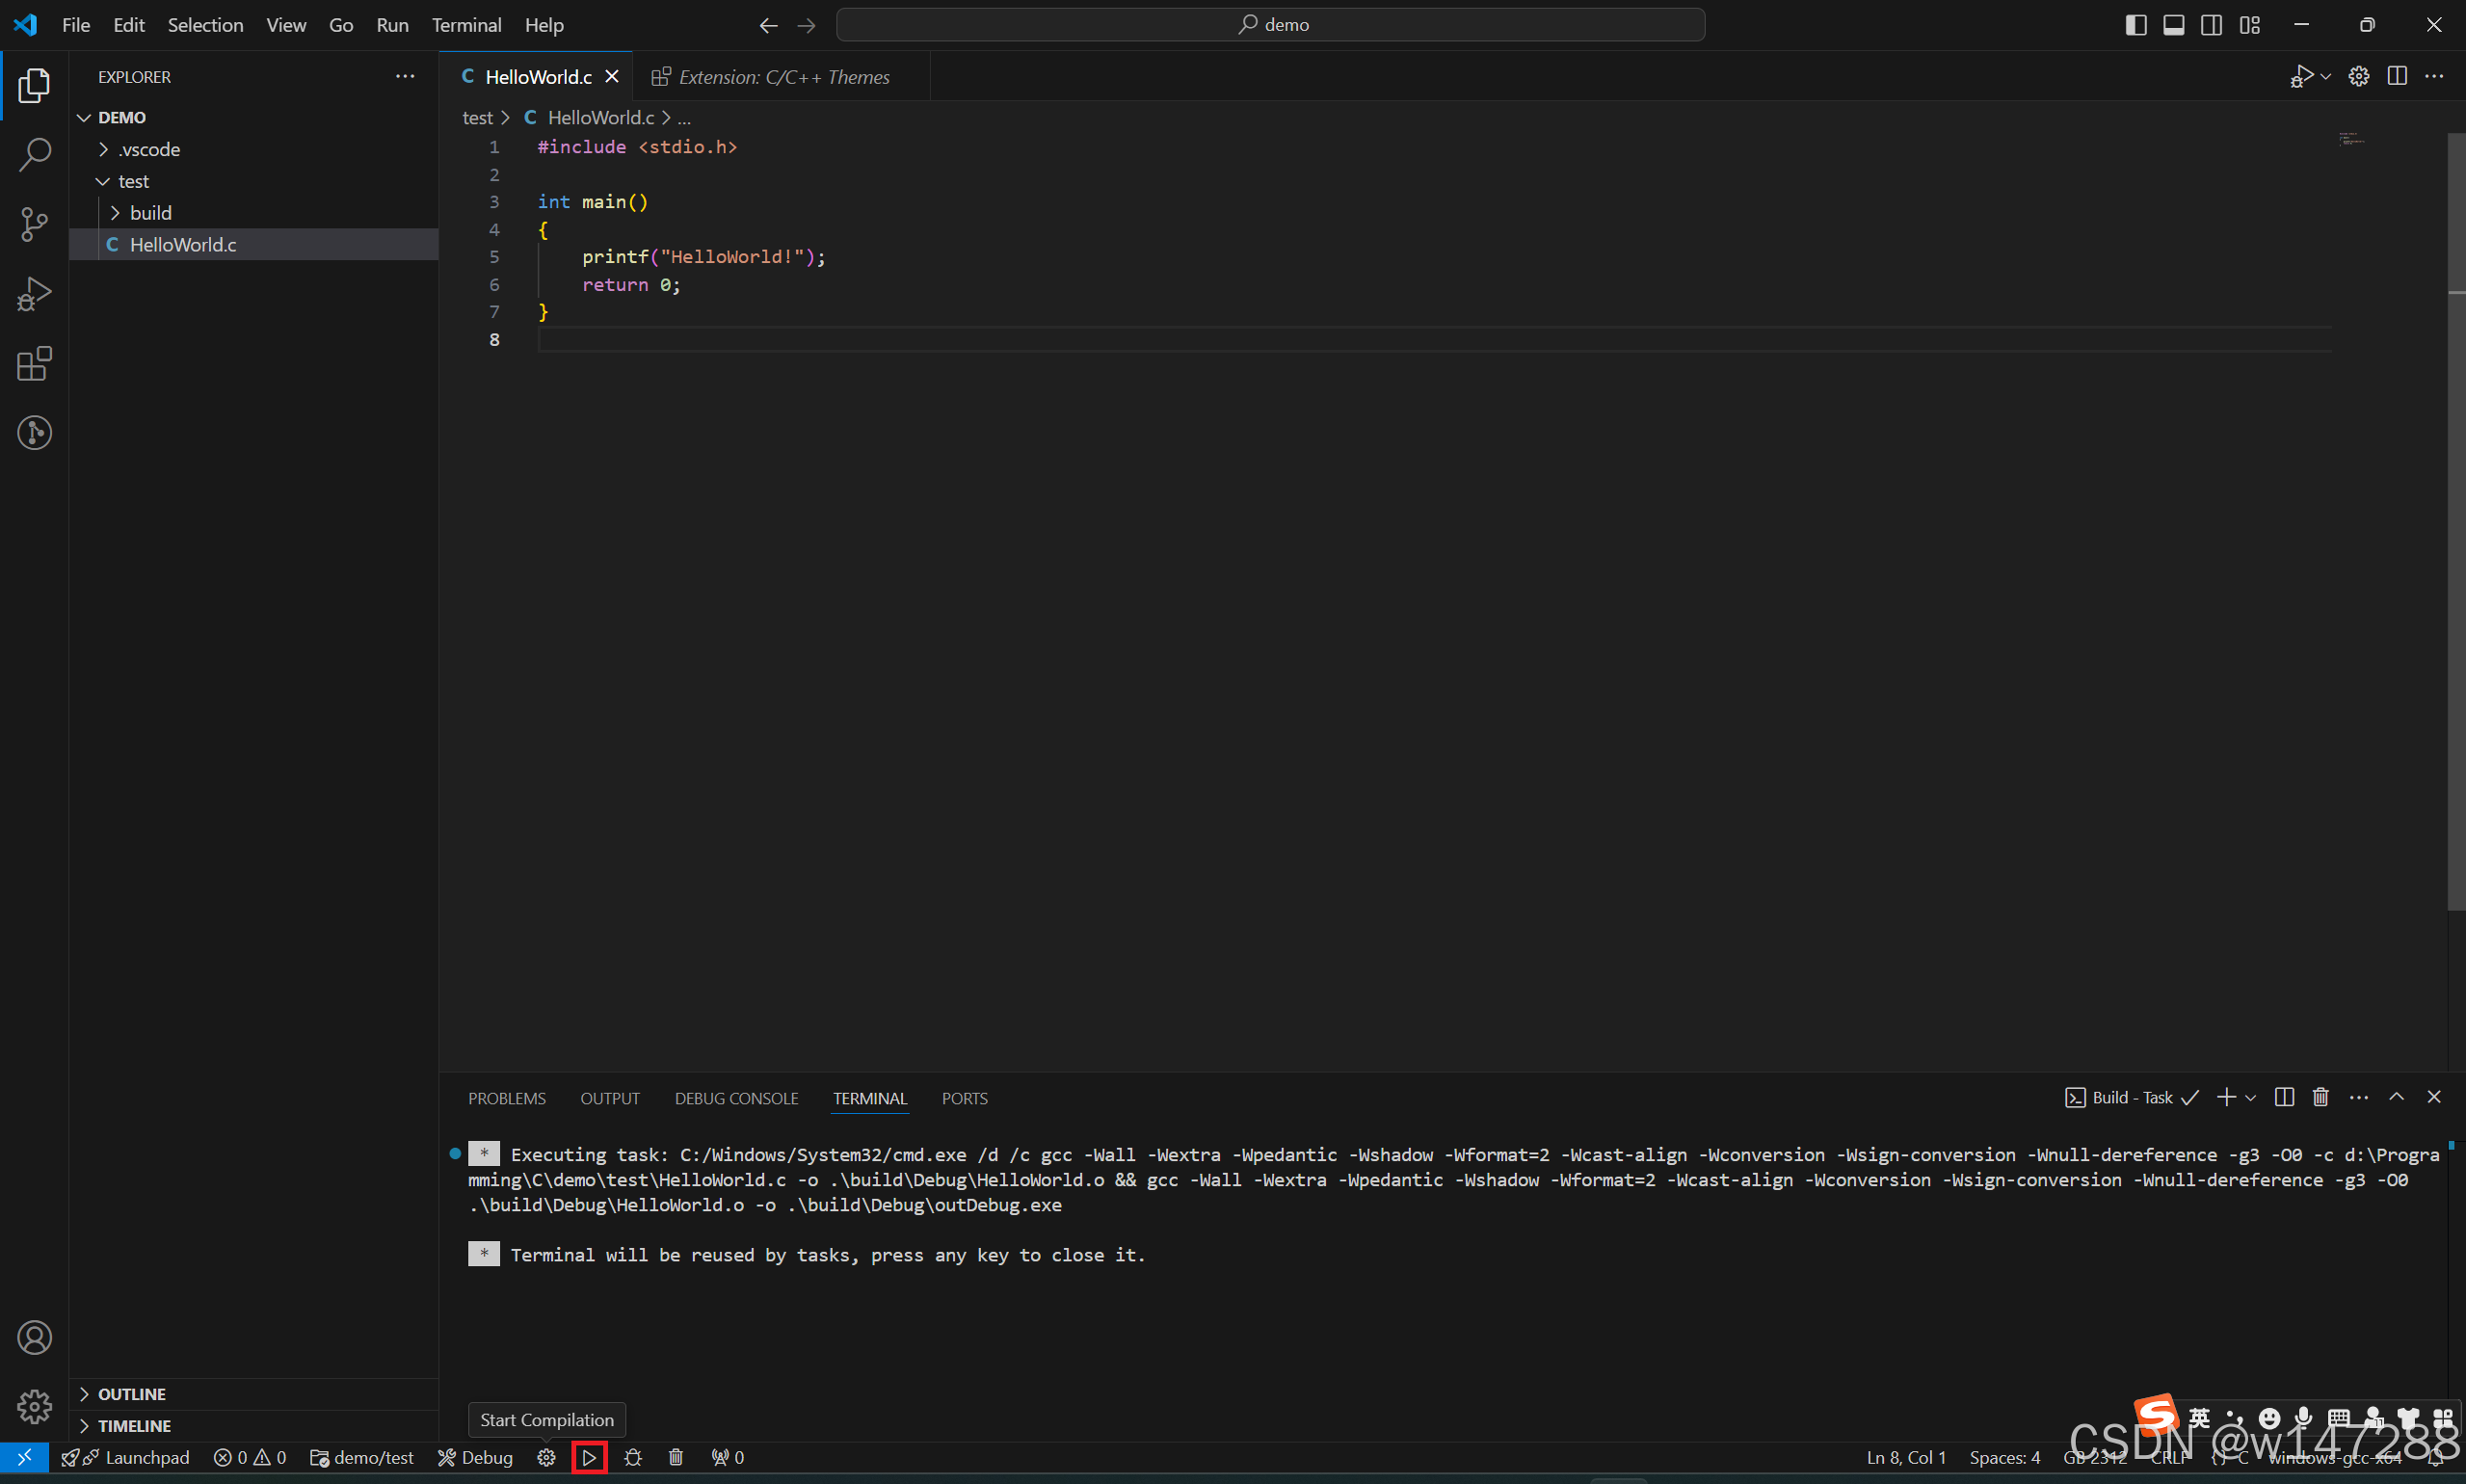Toggle the secondary side bar
2466x1484 pixels.
click(x=2211, y=25)
